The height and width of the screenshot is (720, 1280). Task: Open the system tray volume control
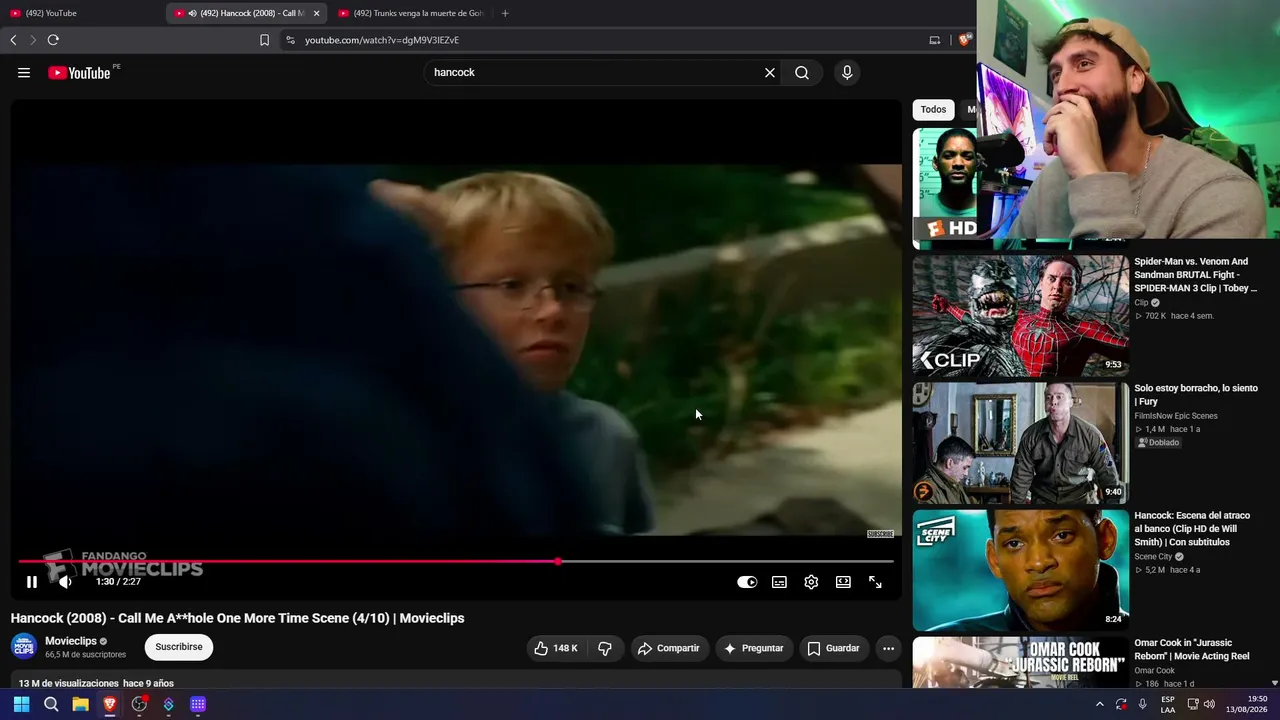tap(1209, 704)
